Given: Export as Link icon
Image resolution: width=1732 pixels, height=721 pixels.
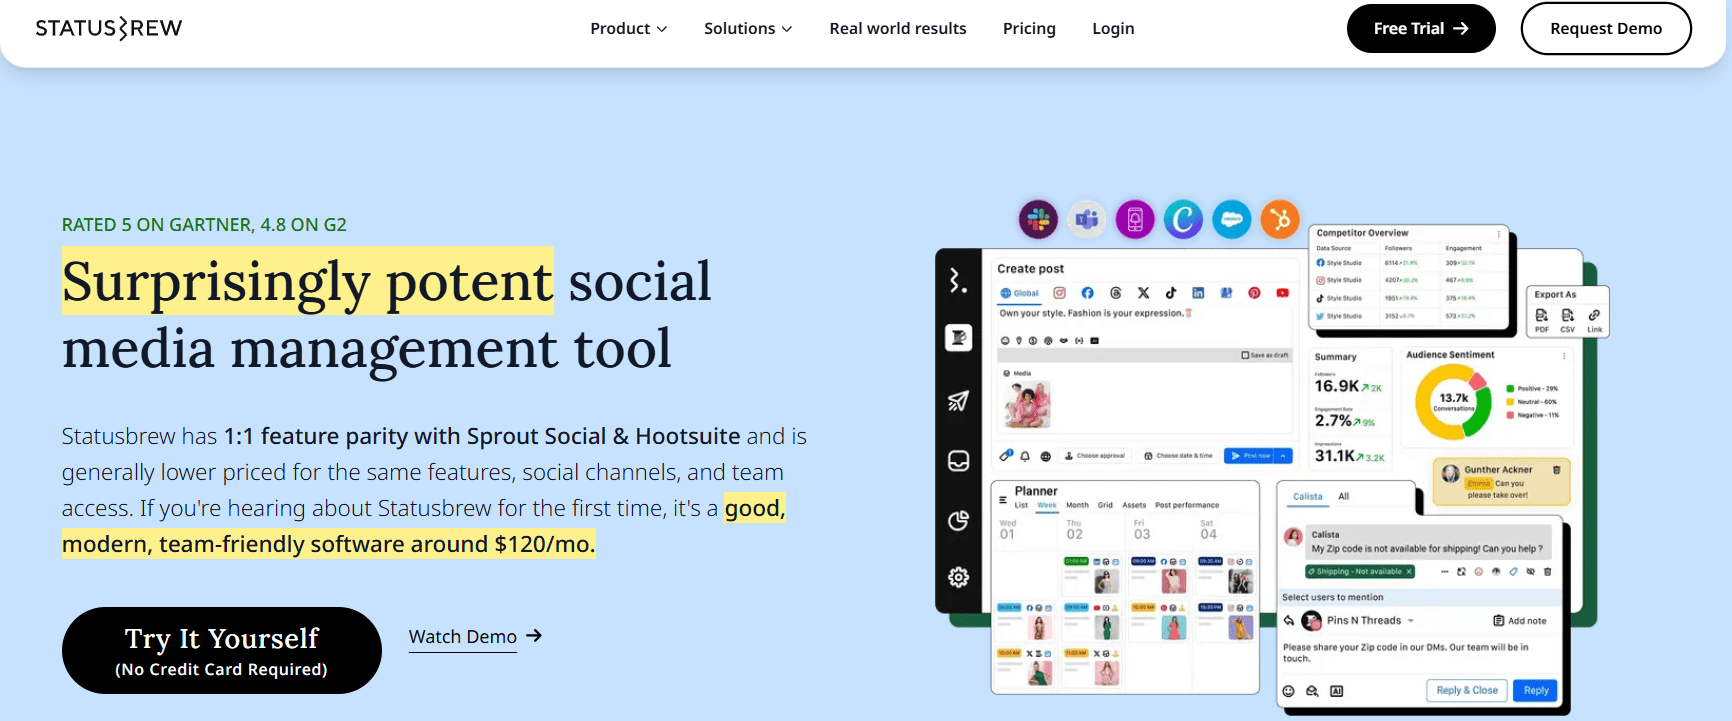Looking at the screenshot, I should pyautogui.click(x=1594, y=320).
